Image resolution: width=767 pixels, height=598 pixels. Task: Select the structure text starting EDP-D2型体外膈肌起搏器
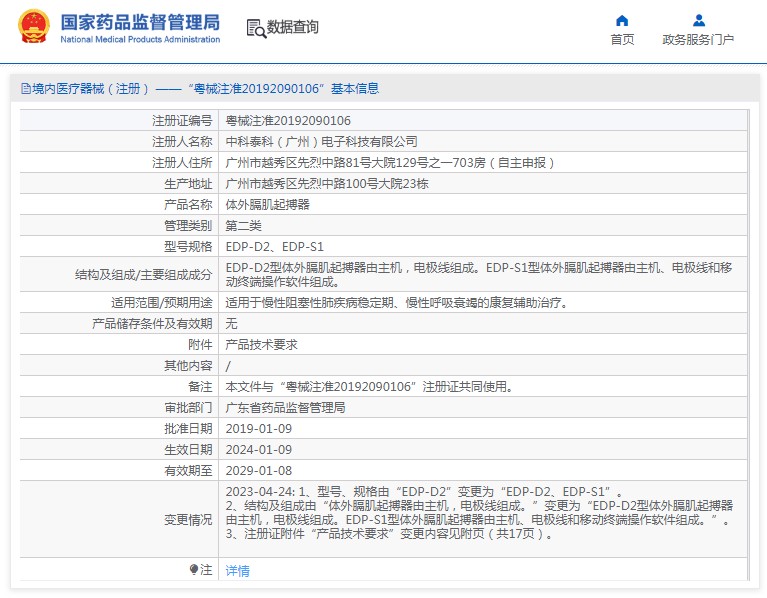(x=479, y=274)
